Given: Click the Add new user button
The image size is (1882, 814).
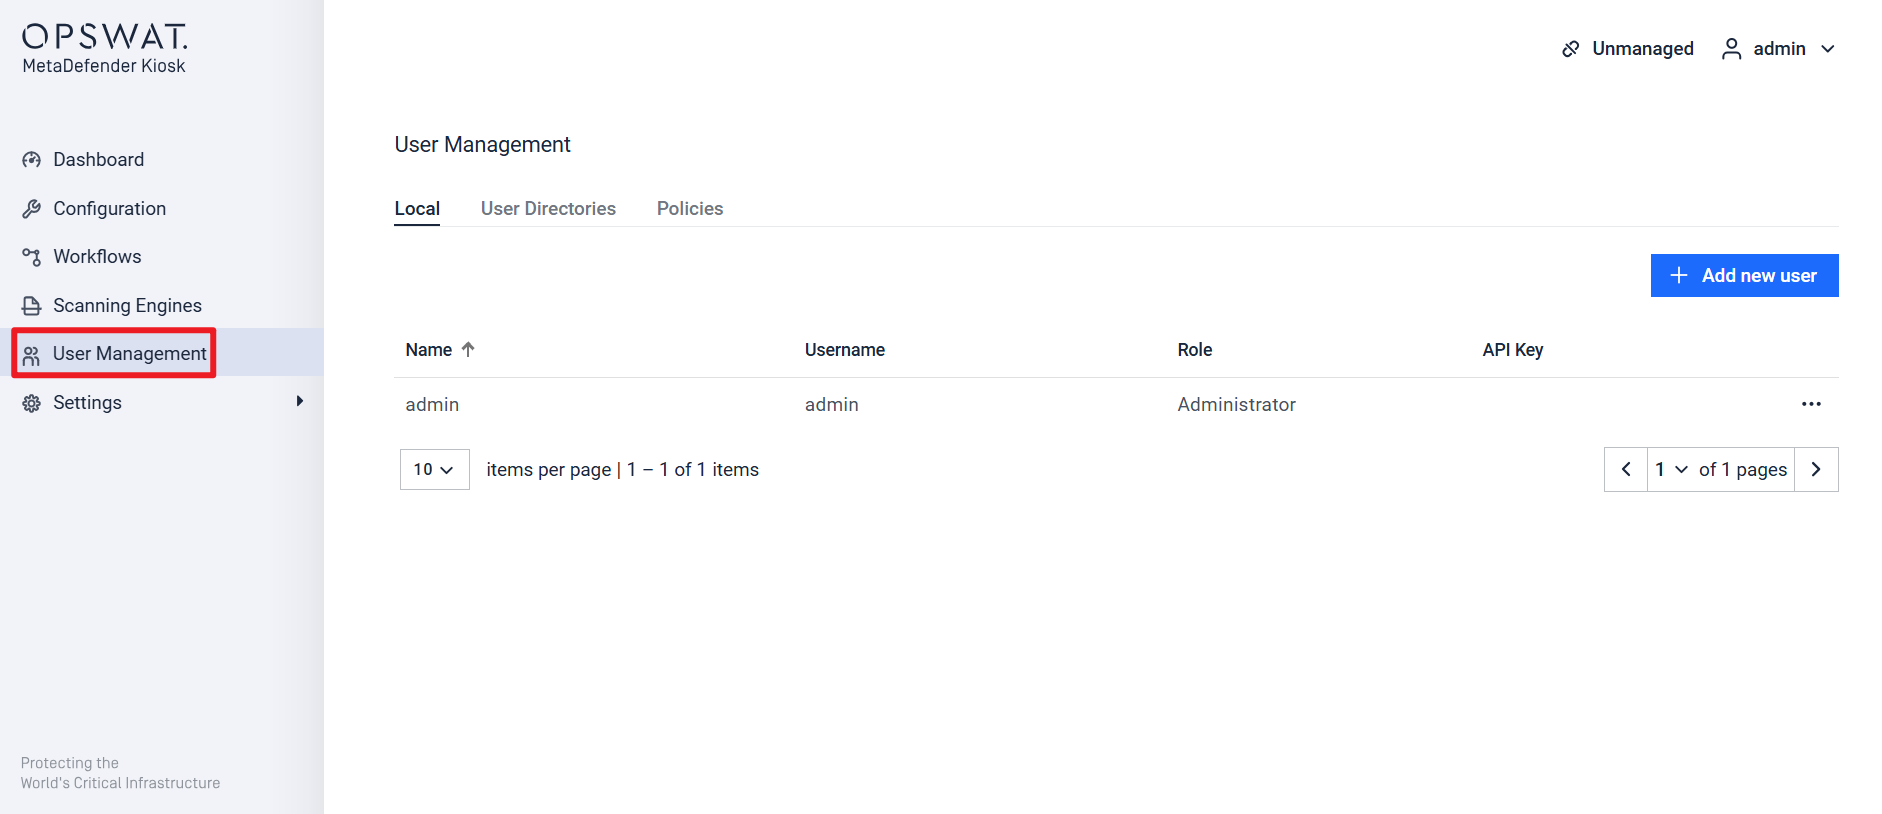Looking at the screenshot, I should tap(1744, 276).
